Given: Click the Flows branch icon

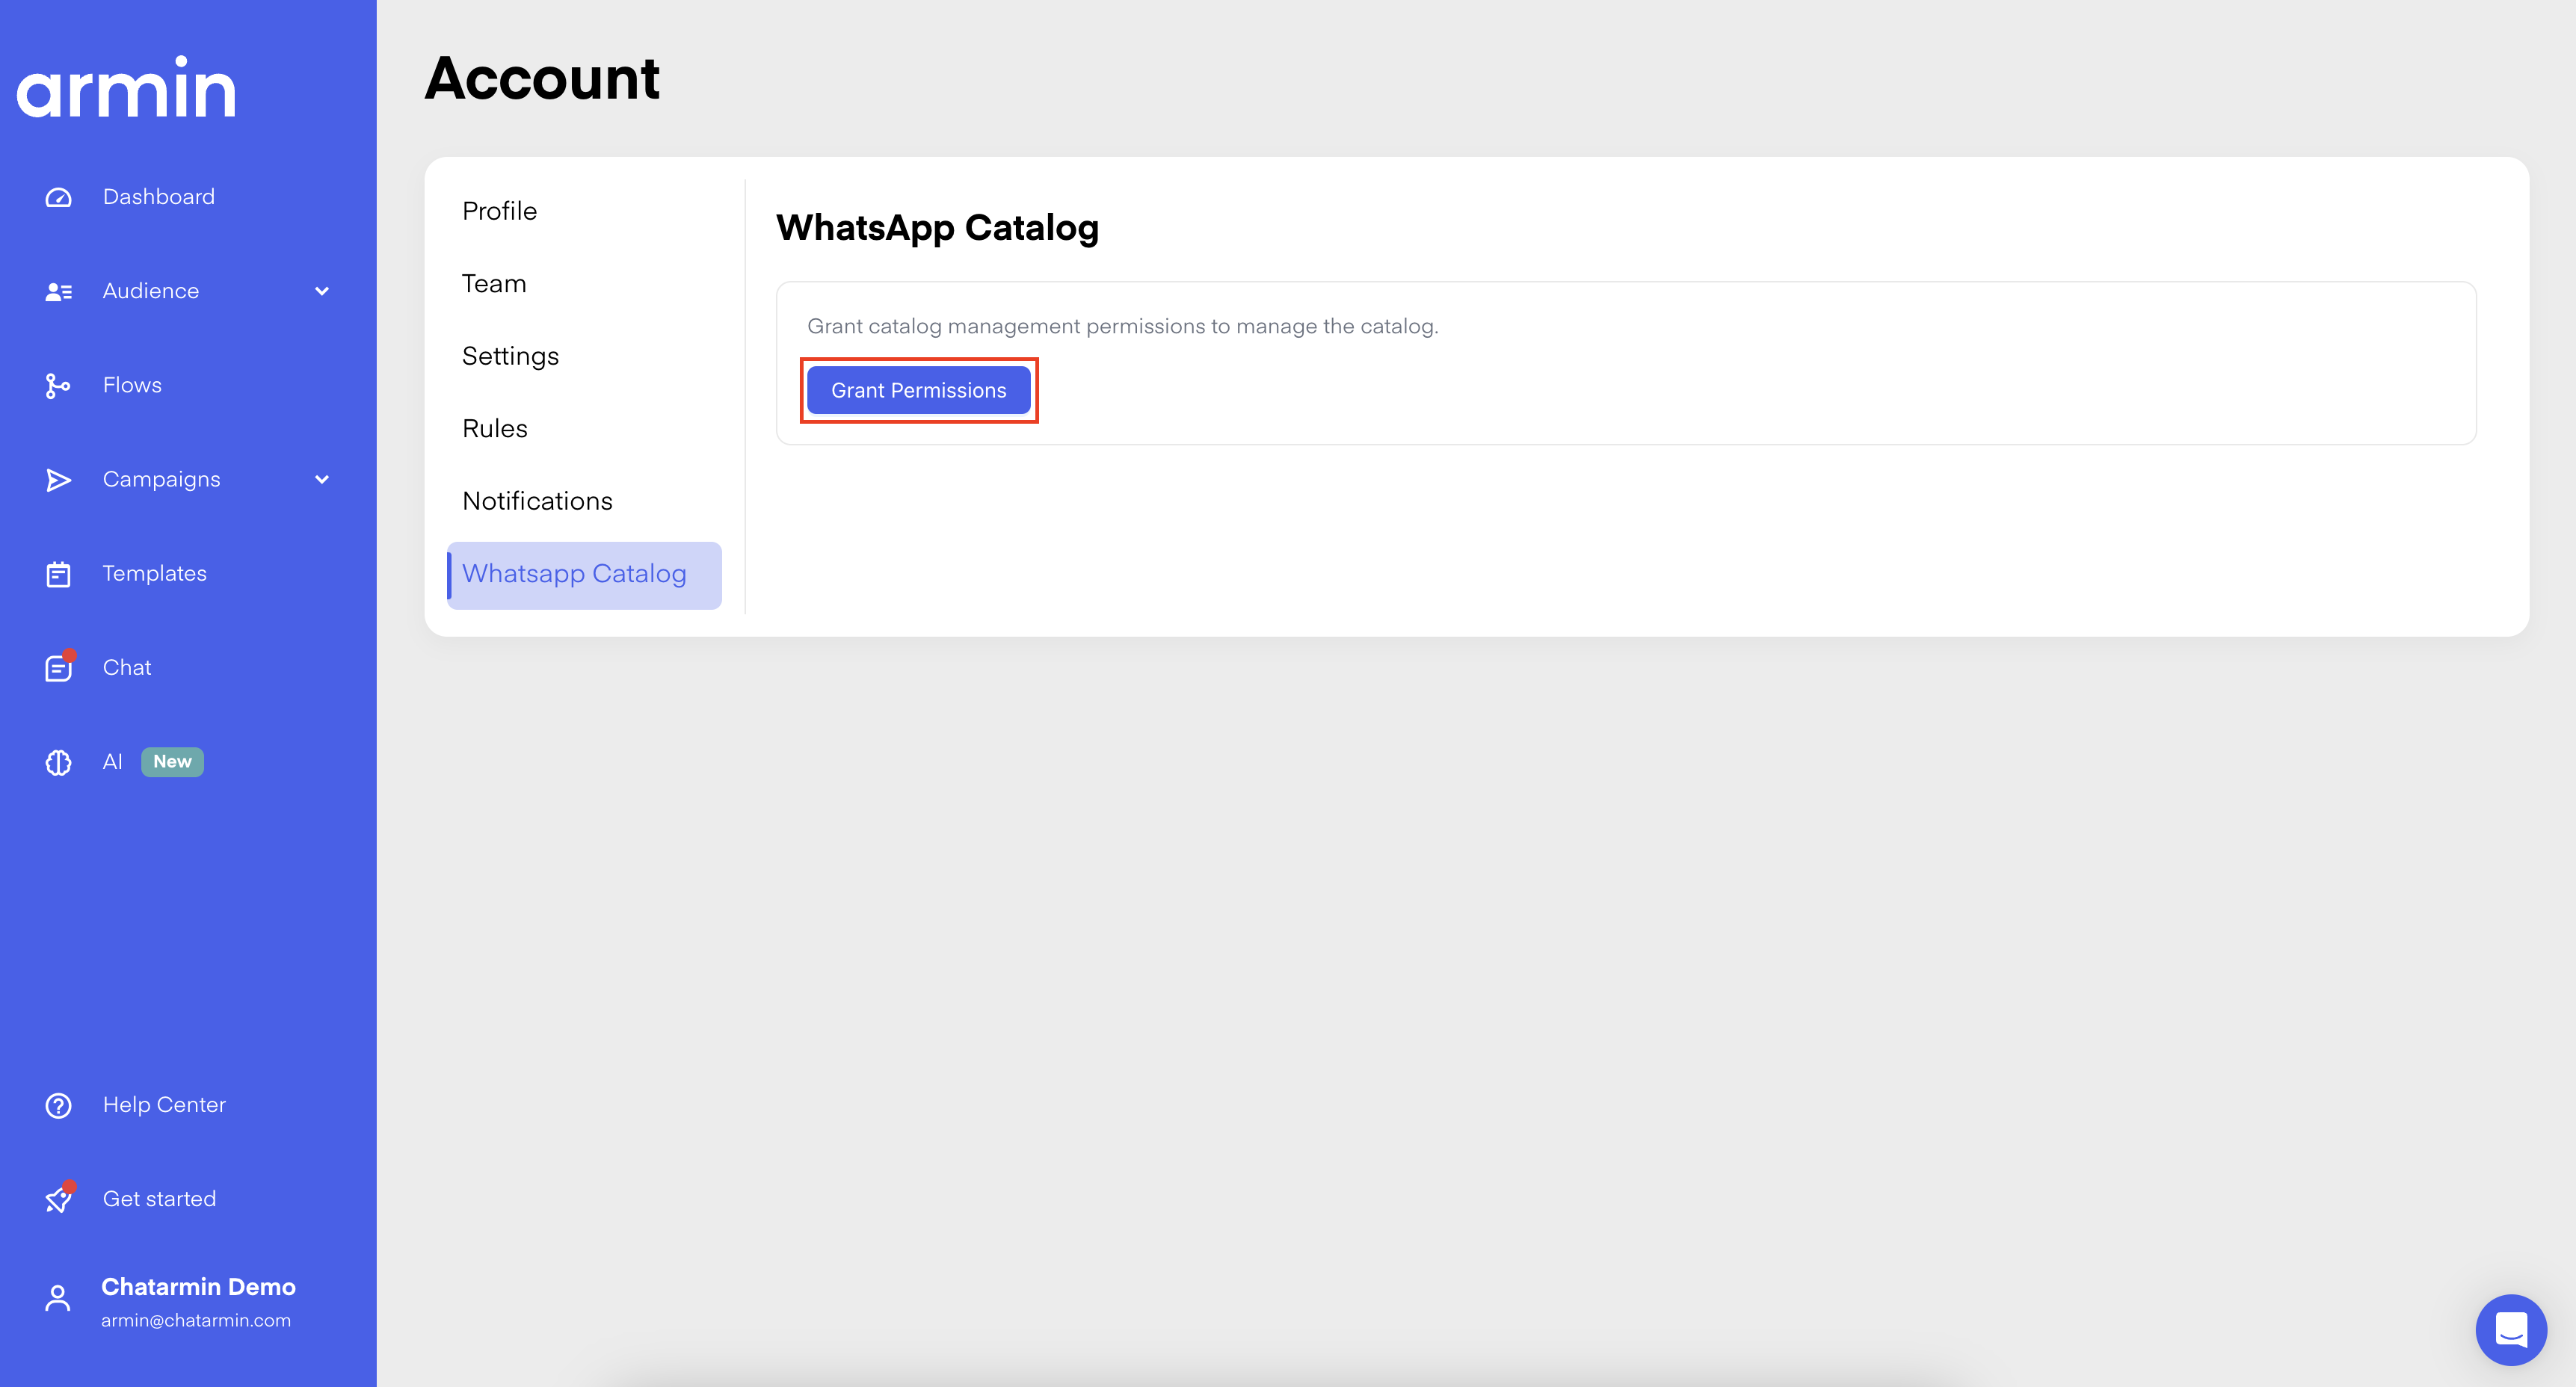Looking at the screenshot, I should pos(58,385).
